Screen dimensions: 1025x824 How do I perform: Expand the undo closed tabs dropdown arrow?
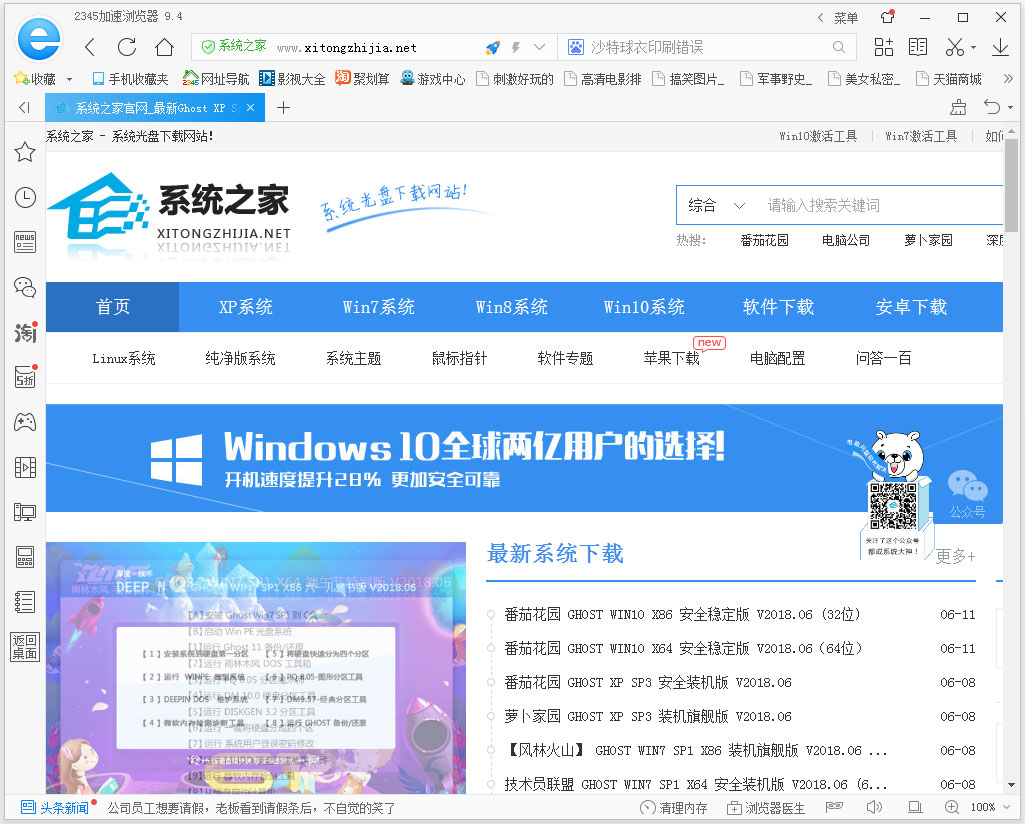point(1010,107)
